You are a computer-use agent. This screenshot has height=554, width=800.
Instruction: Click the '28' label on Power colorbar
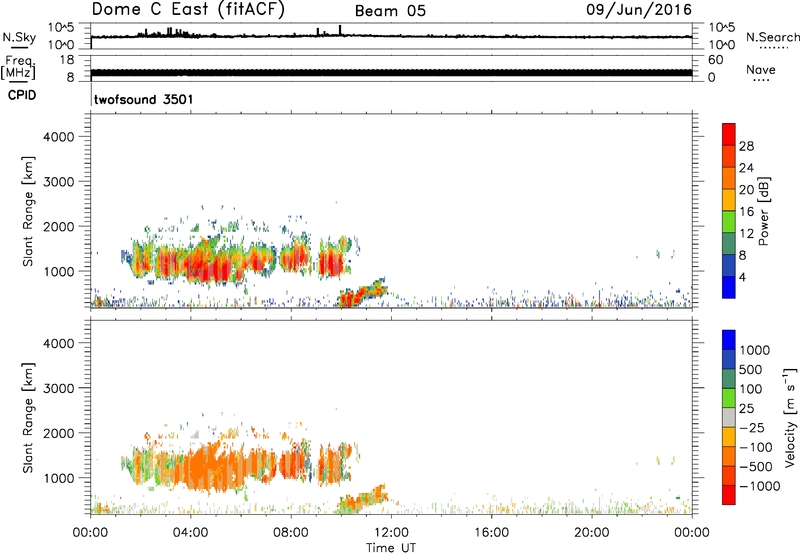pos(746,146)
